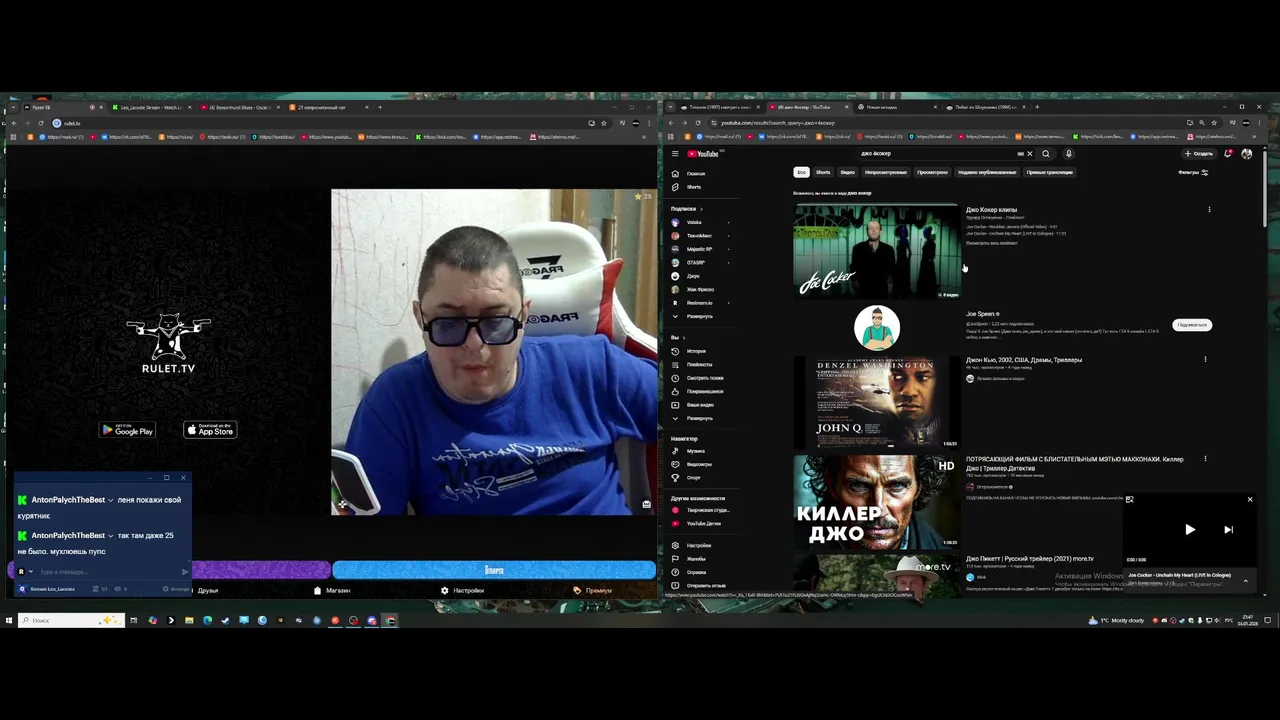Click the App Store badge on rulet.tv
The image size is (1280, 720).
210,430
